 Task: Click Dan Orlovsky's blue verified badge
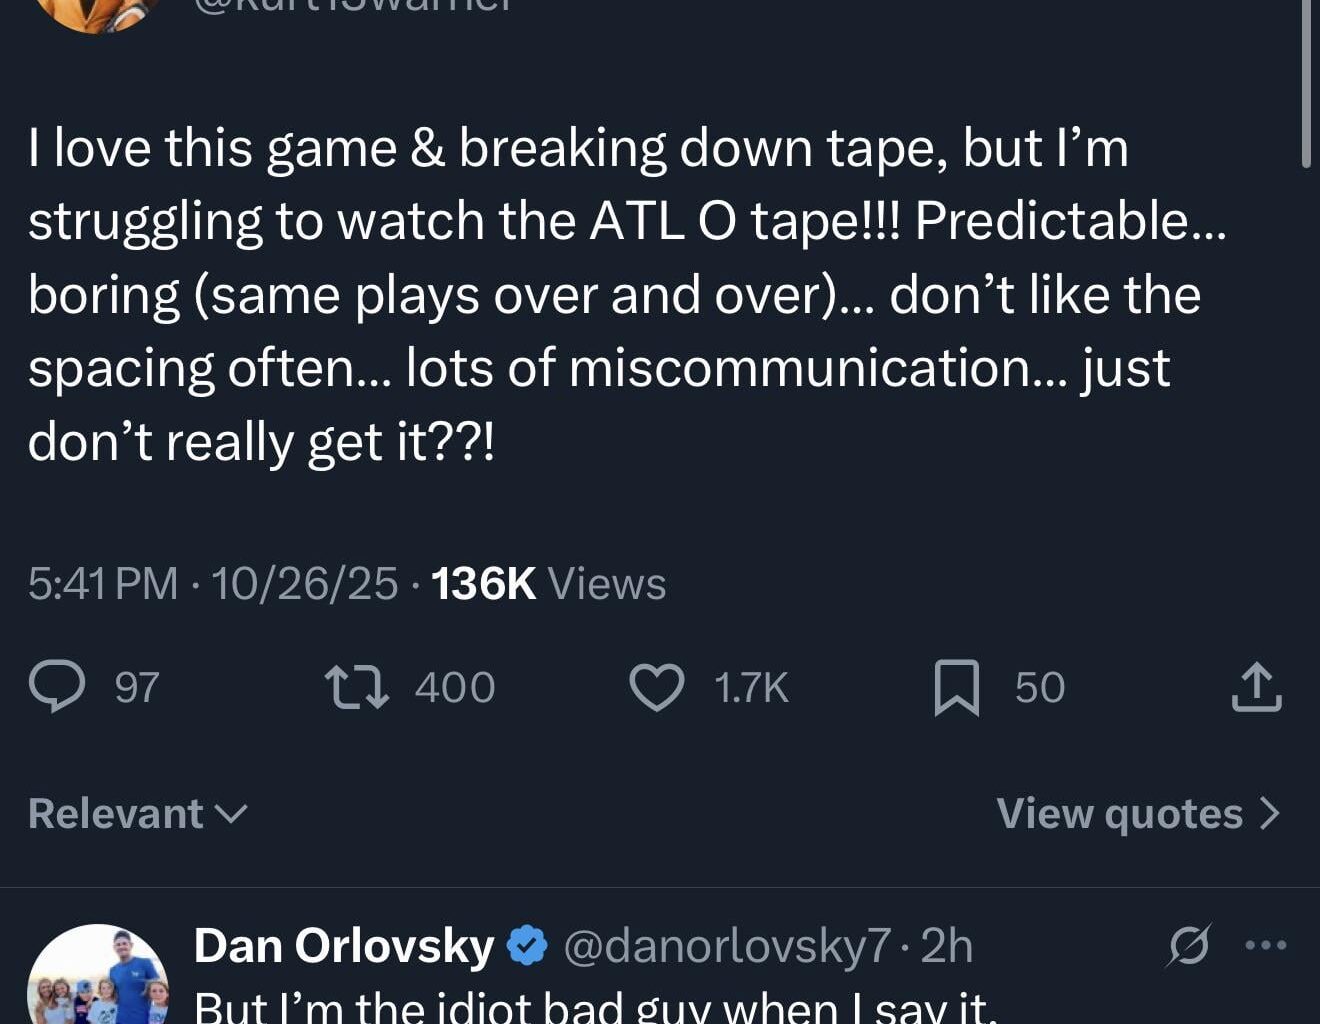click(527, 946)
